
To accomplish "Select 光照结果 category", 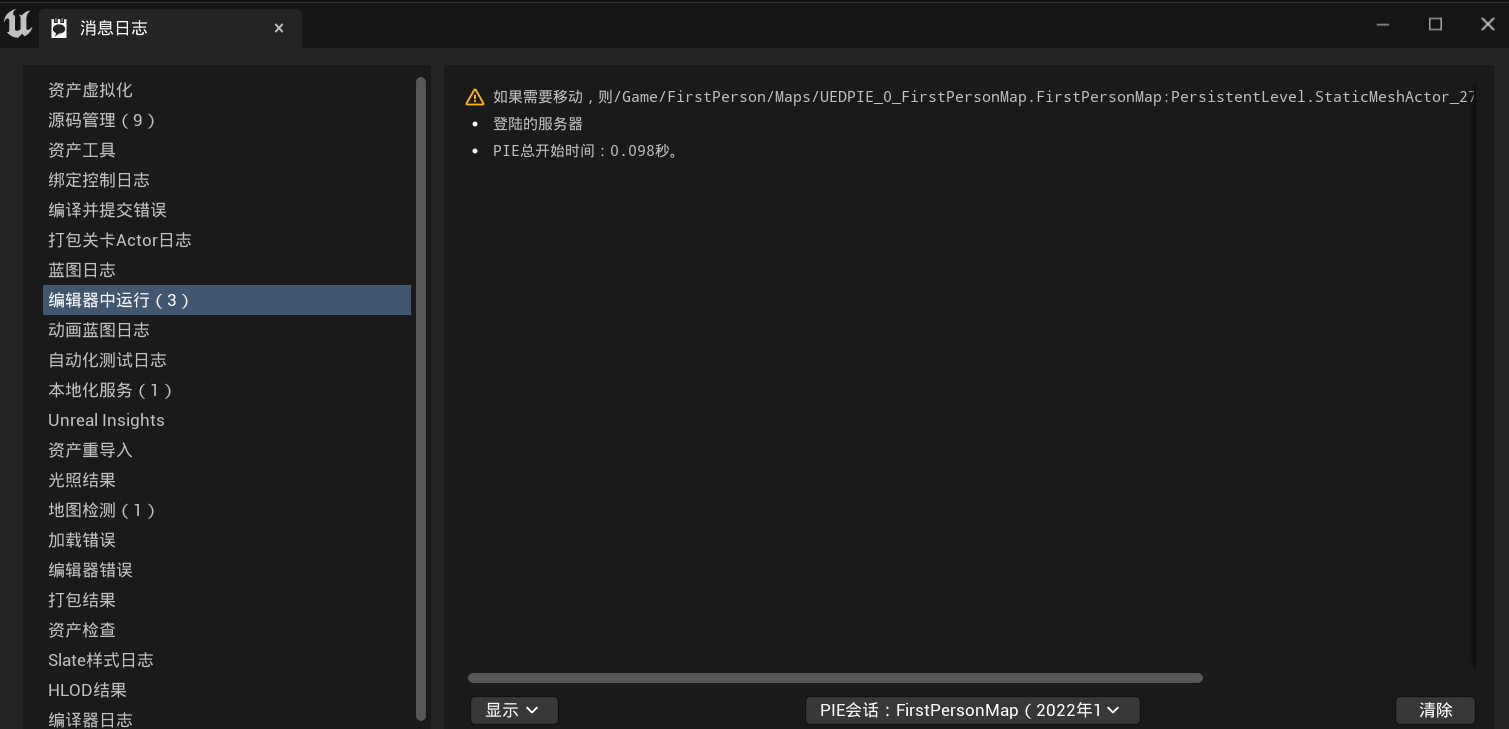I will point(227,480).
